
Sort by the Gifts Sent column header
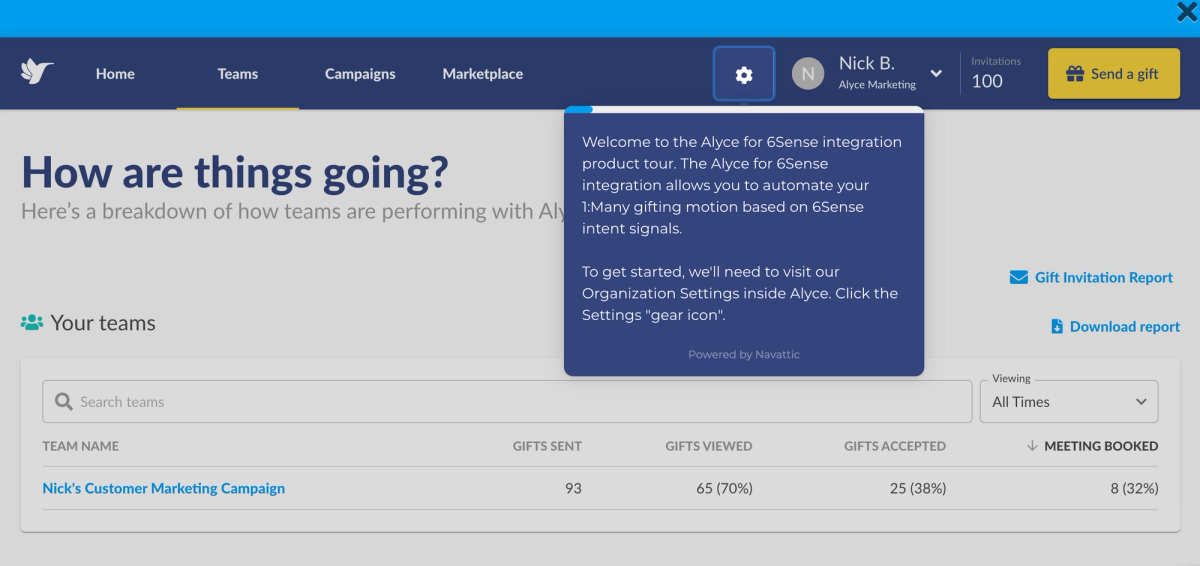(547, 446)
